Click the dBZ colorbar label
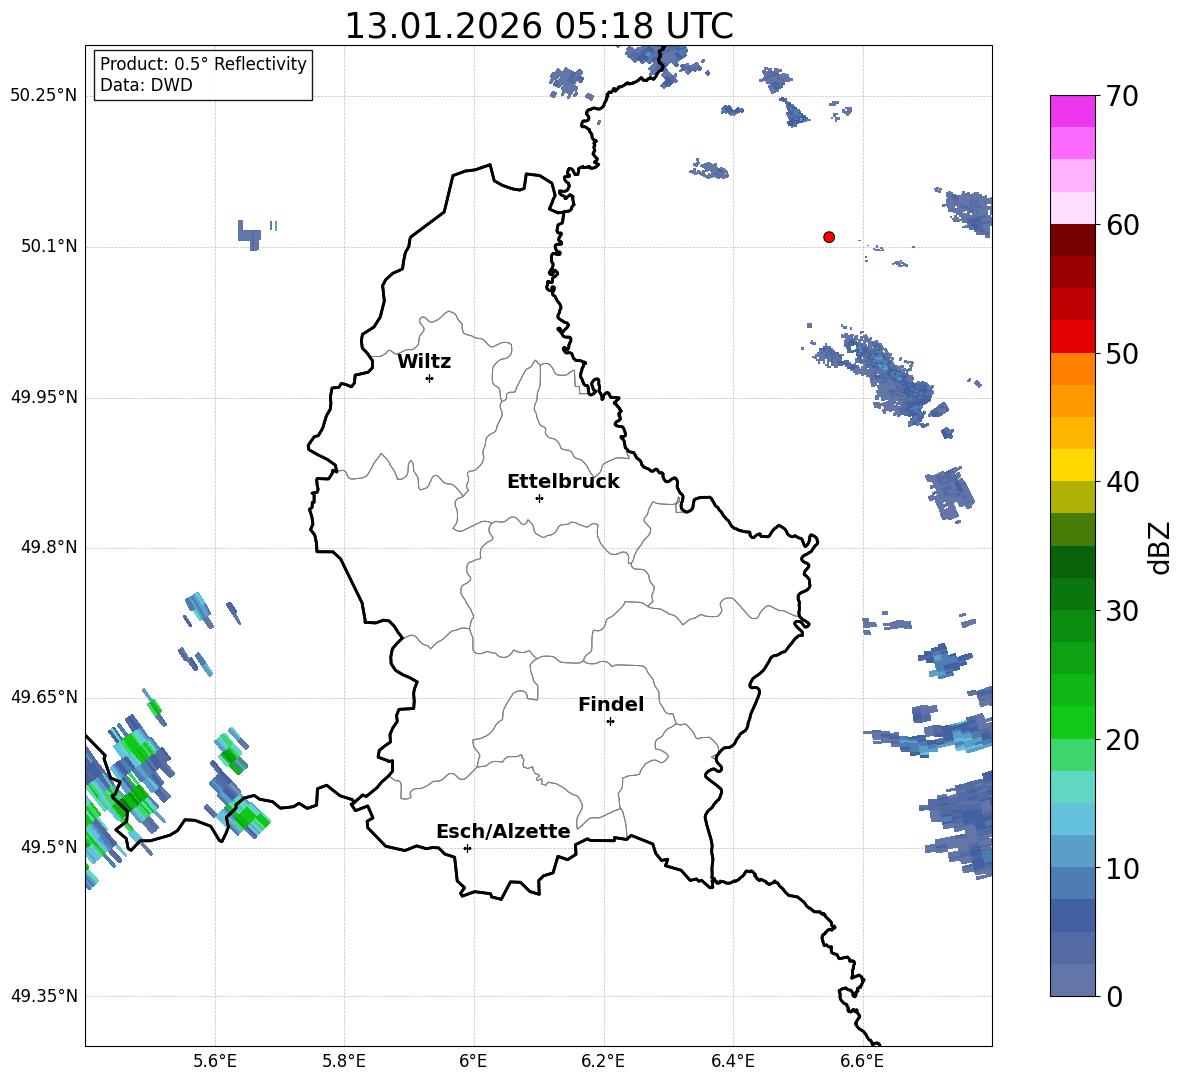Screen dimensions: 1184x1081 coord(1161,547)
